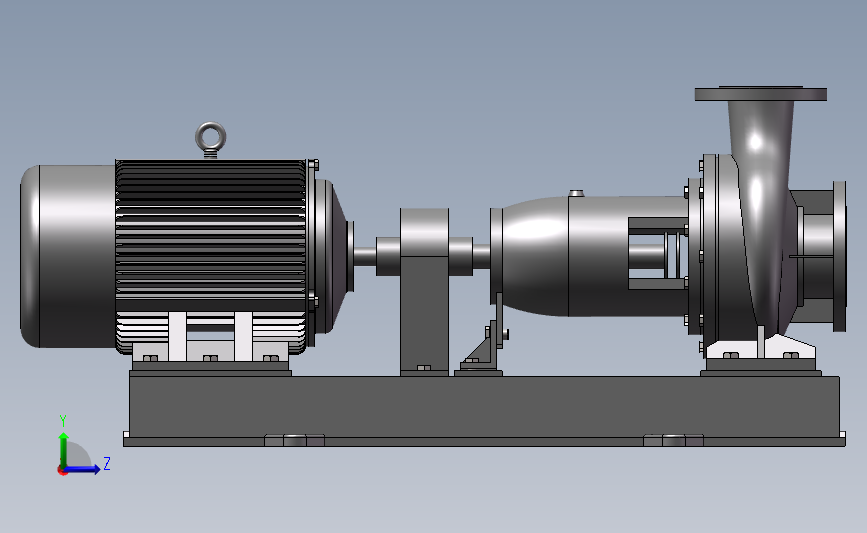Select the motor fan cover at left end
This screenshot has width=867, height=533.
[67, 256]
